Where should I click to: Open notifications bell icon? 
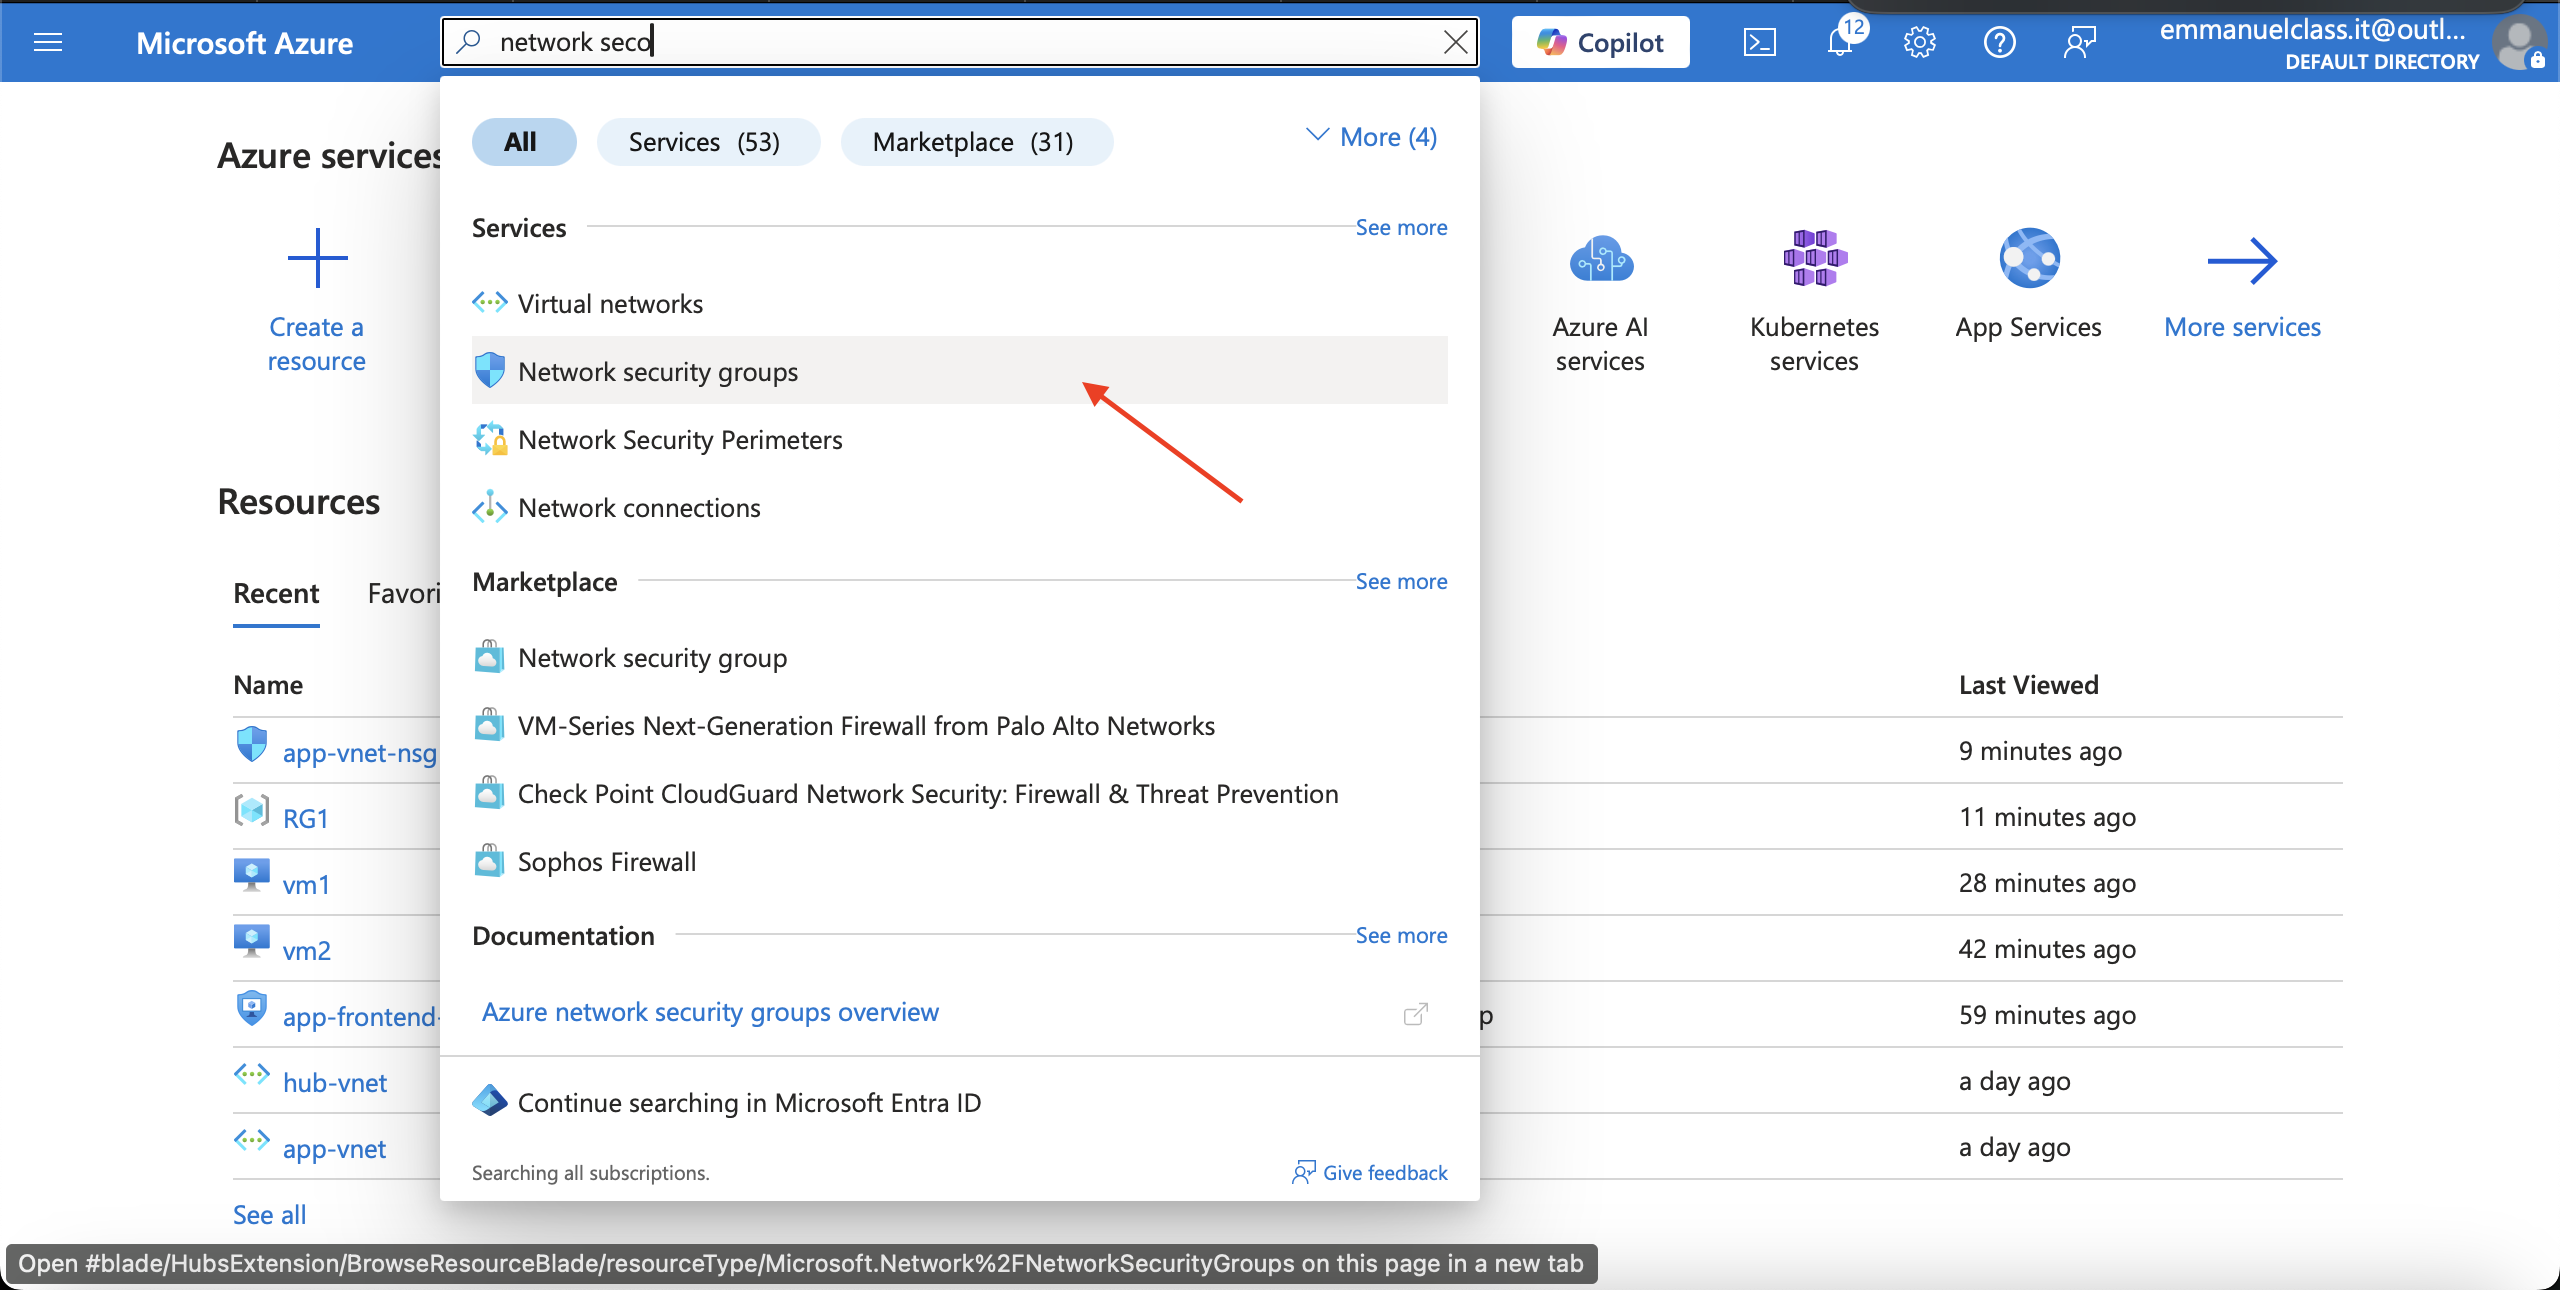coord(1839,42)
